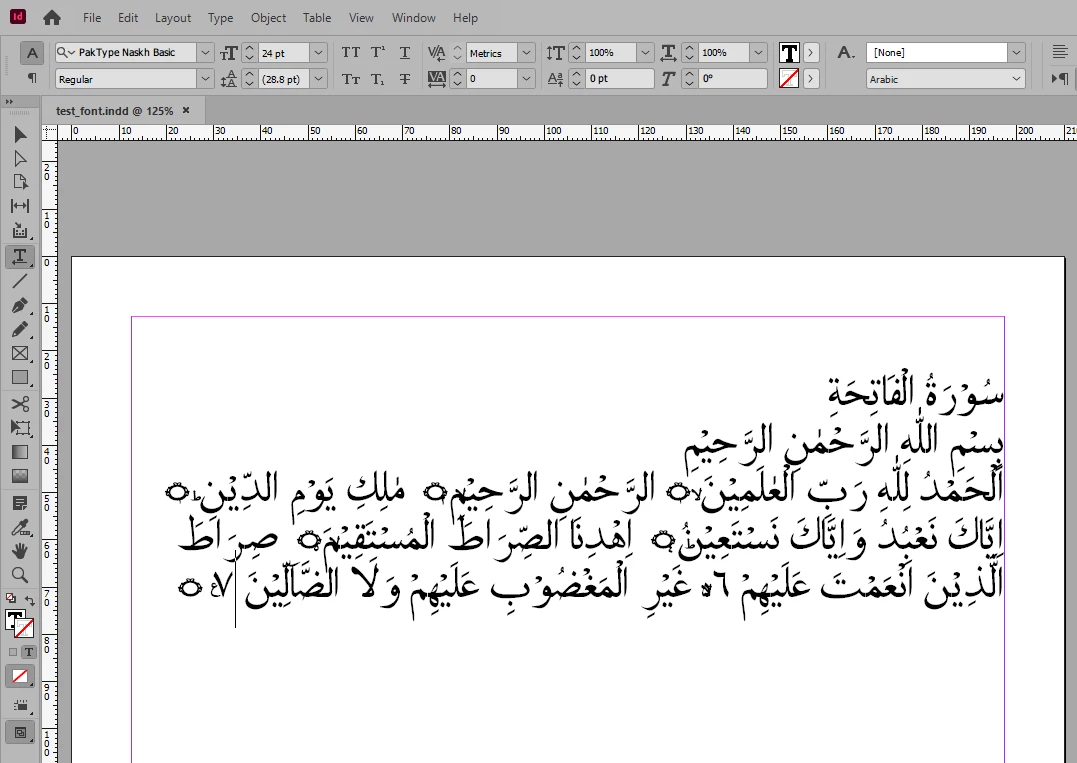1077x763 pixels.
Task: Open the Window menu
Action: pyautogui.click(x=413, y=18)
